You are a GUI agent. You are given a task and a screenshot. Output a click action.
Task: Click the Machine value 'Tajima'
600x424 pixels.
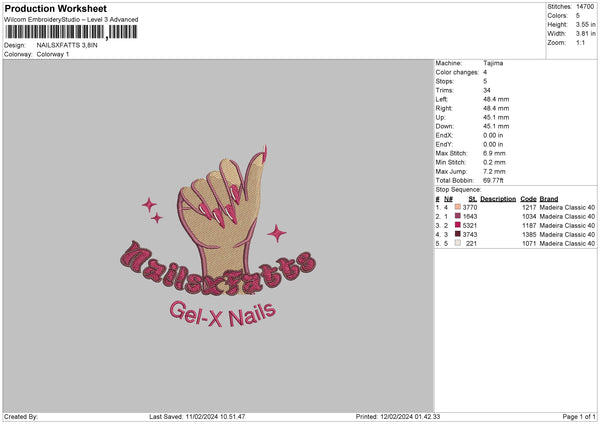tap(493, 63)
